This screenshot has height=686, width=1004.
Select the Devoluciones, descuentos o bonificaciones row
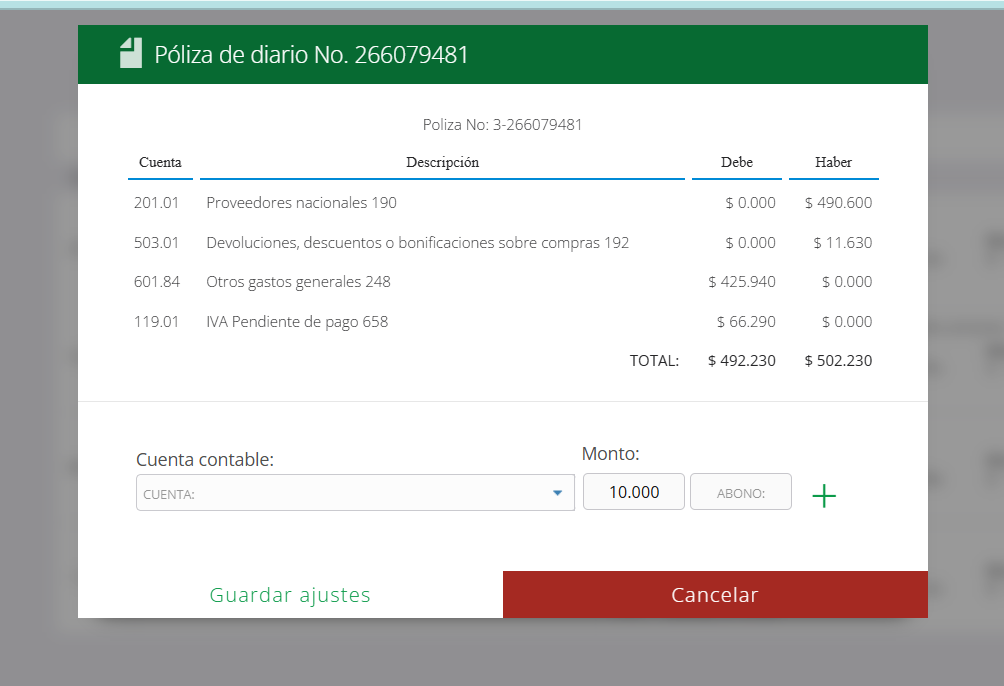click(x=417, y=243)
